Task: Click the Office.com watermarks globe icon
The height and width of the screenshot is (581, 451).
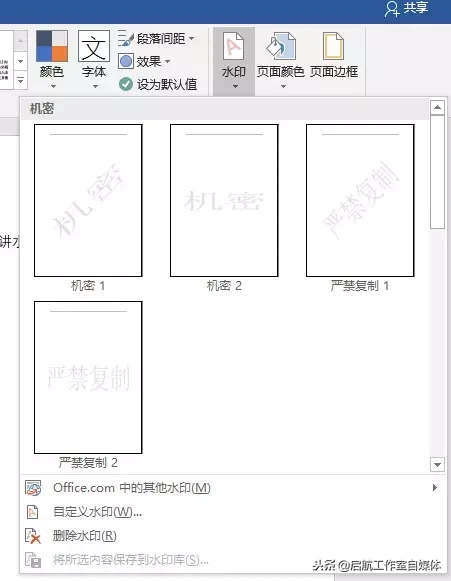Action: tap(33, 488)
